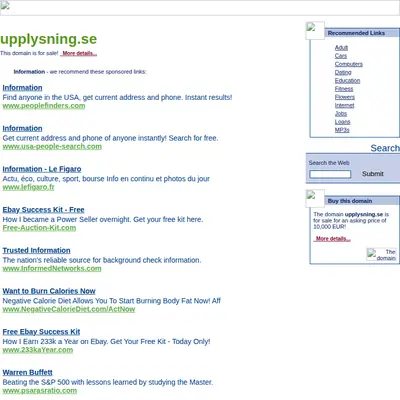Visit www.InformedNetworks.com link
This screenshot has width=400, height=400.
[52, 268]
